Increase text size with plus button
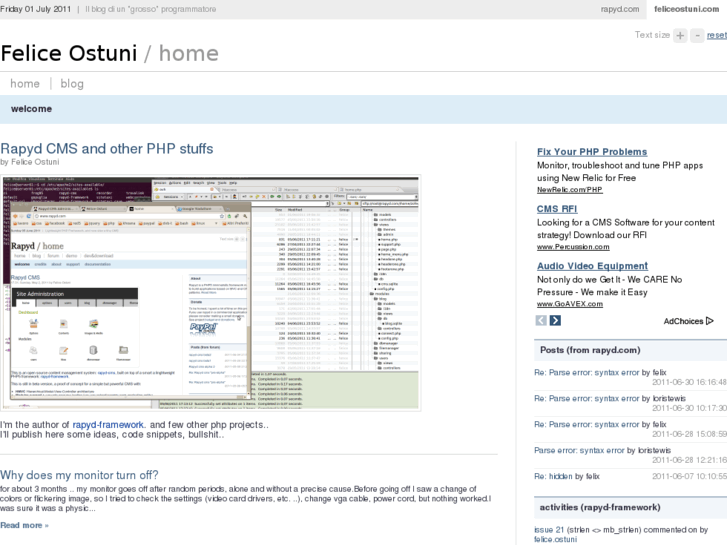 tap(680, 36)
